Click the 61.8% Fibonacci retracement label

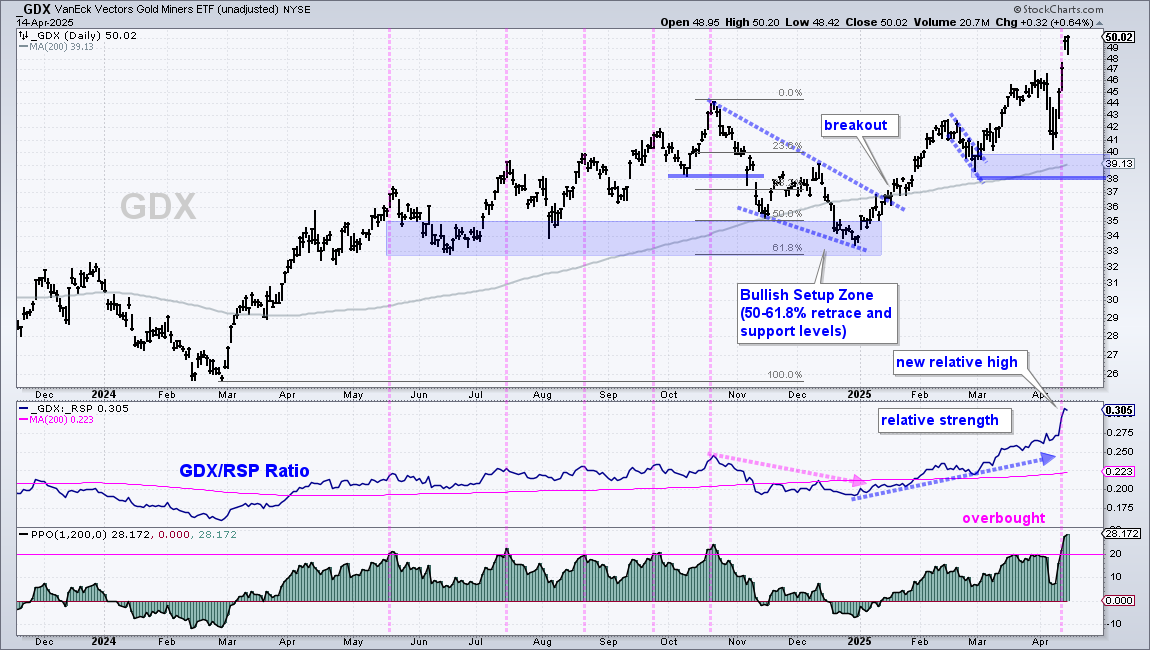point(787,248)
